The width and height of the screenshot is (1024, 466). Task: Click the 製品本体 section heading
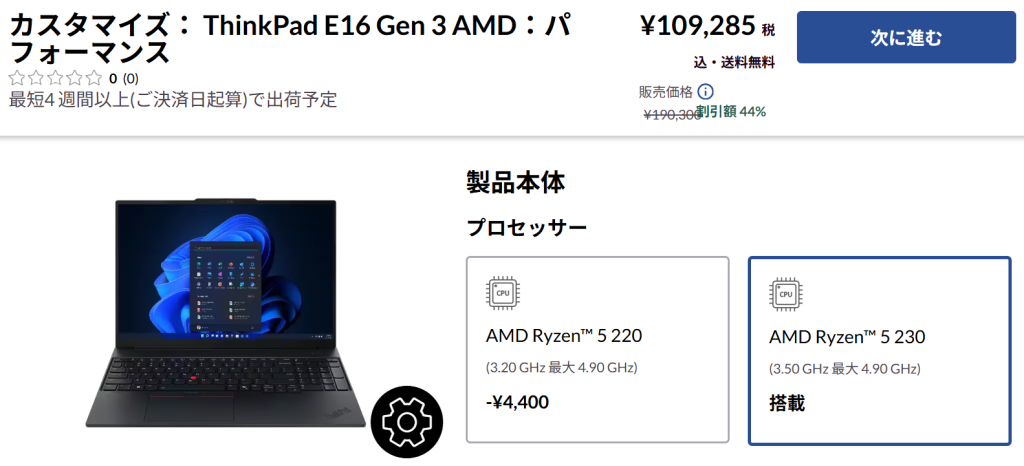point(515,183)
